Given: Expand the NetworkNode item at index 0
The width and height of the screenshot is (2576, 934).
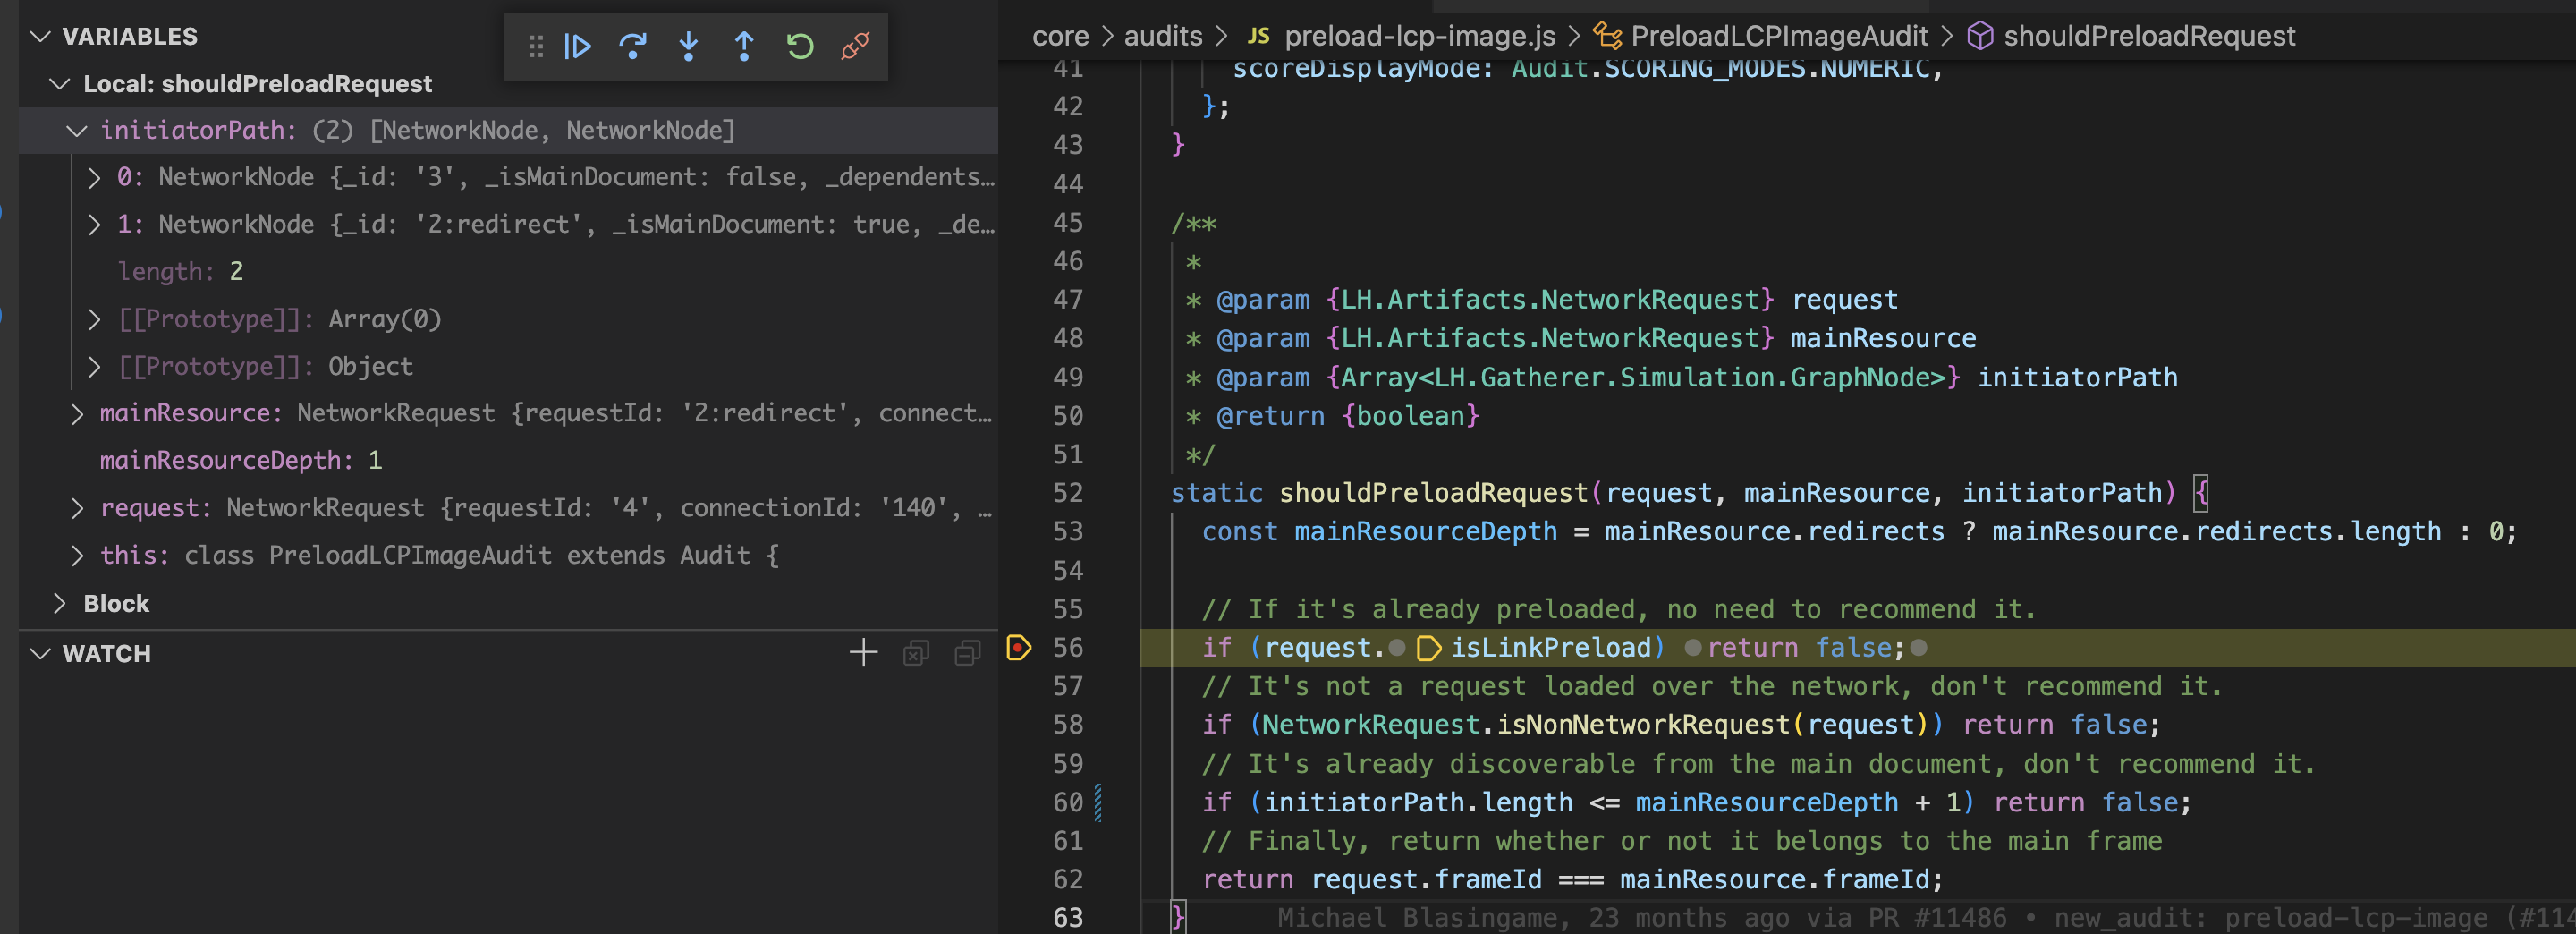Looking at the screenshot, I should pyautogui.click(x=94, y=176).
